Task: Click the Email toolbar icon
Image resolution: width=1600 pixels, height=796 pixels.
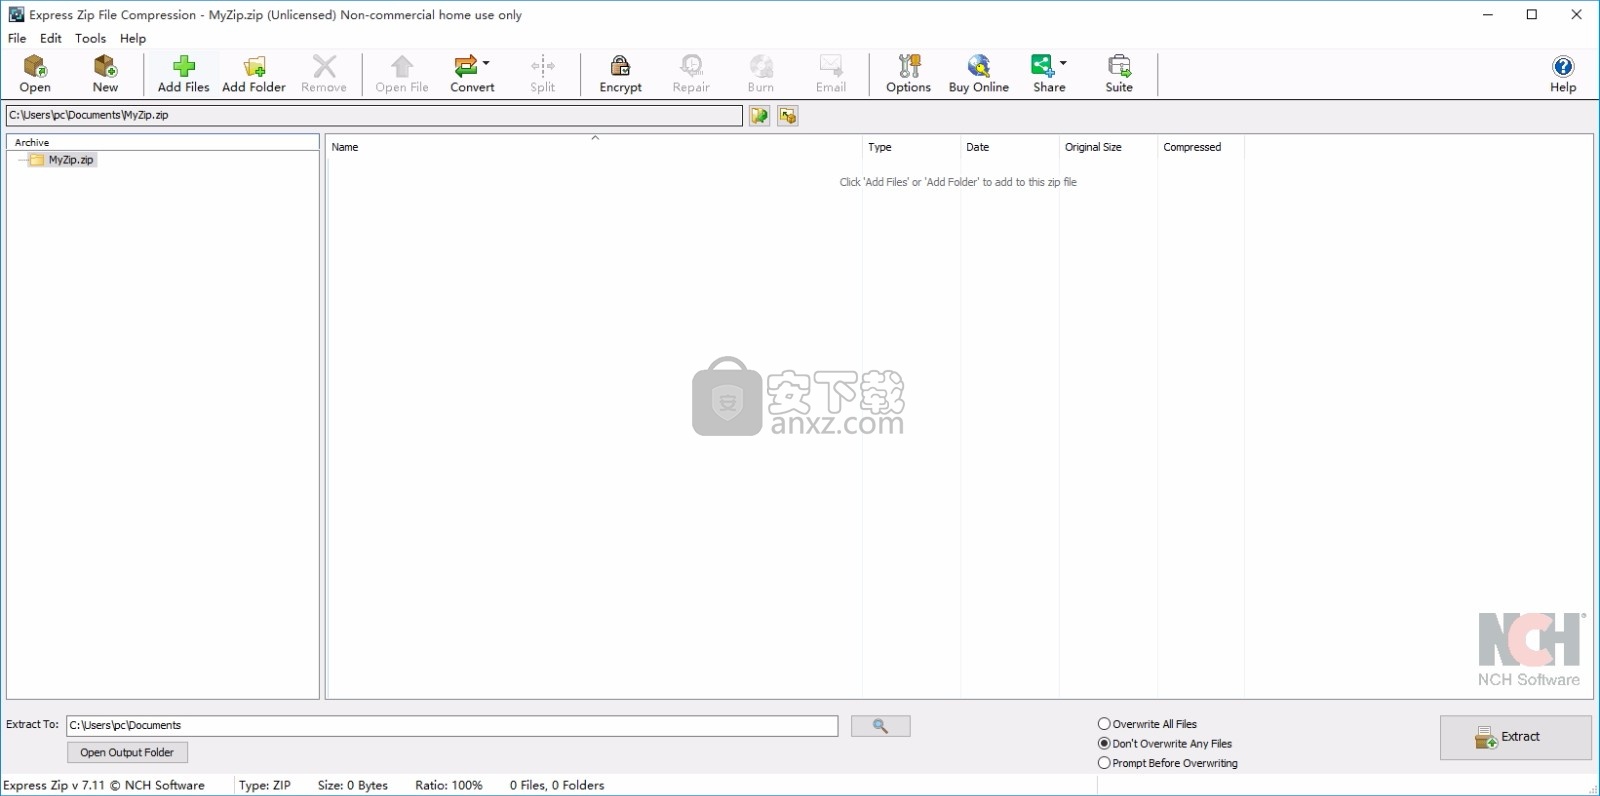Action: pyautogui.click(x=831, y=73)
